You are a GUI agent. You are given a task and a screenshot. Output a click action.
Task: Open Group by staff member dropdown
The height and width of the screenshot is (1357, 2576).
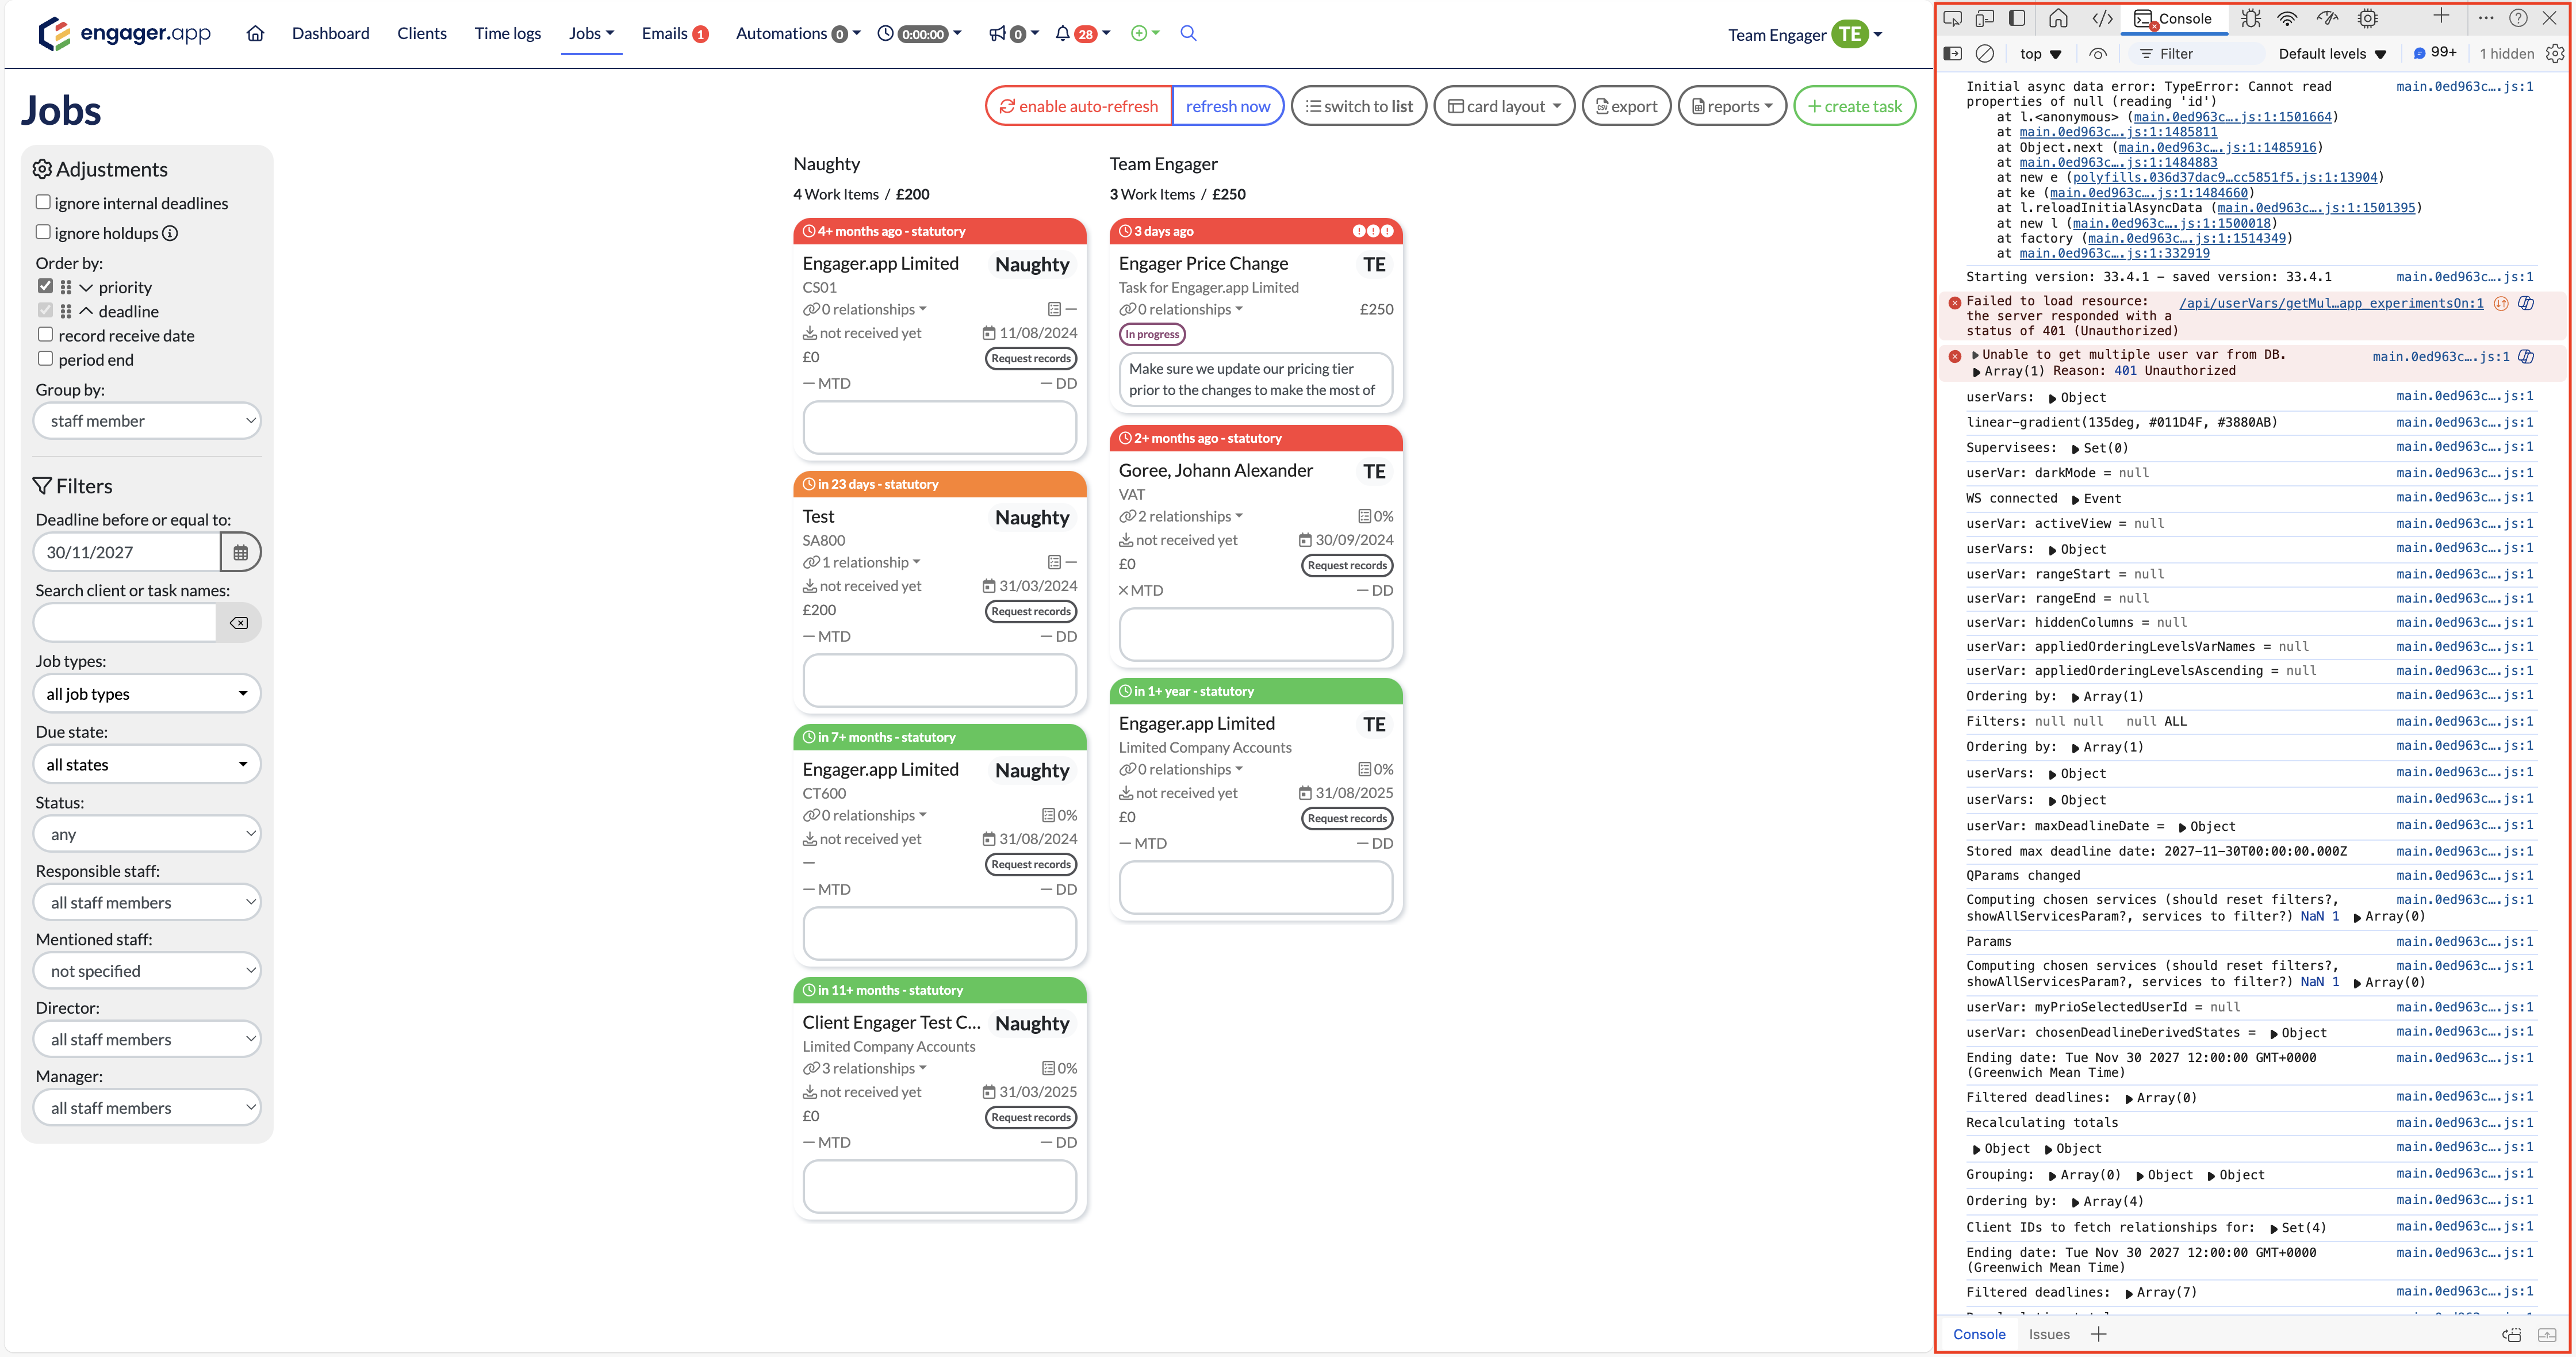click(148, 421)
